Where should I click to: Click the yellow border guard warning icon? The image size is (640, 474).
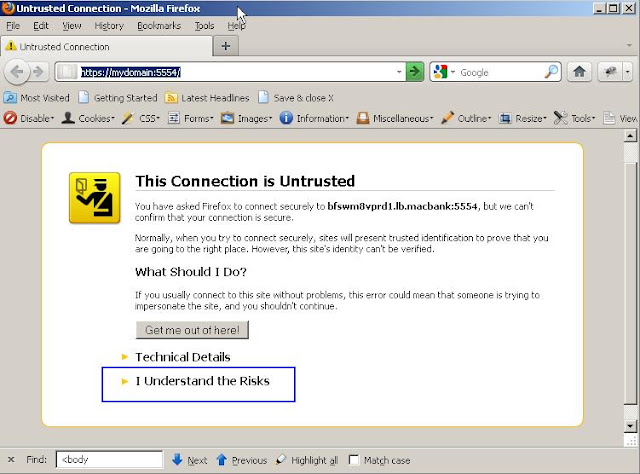pyautogui.click(x=94, y=198)
